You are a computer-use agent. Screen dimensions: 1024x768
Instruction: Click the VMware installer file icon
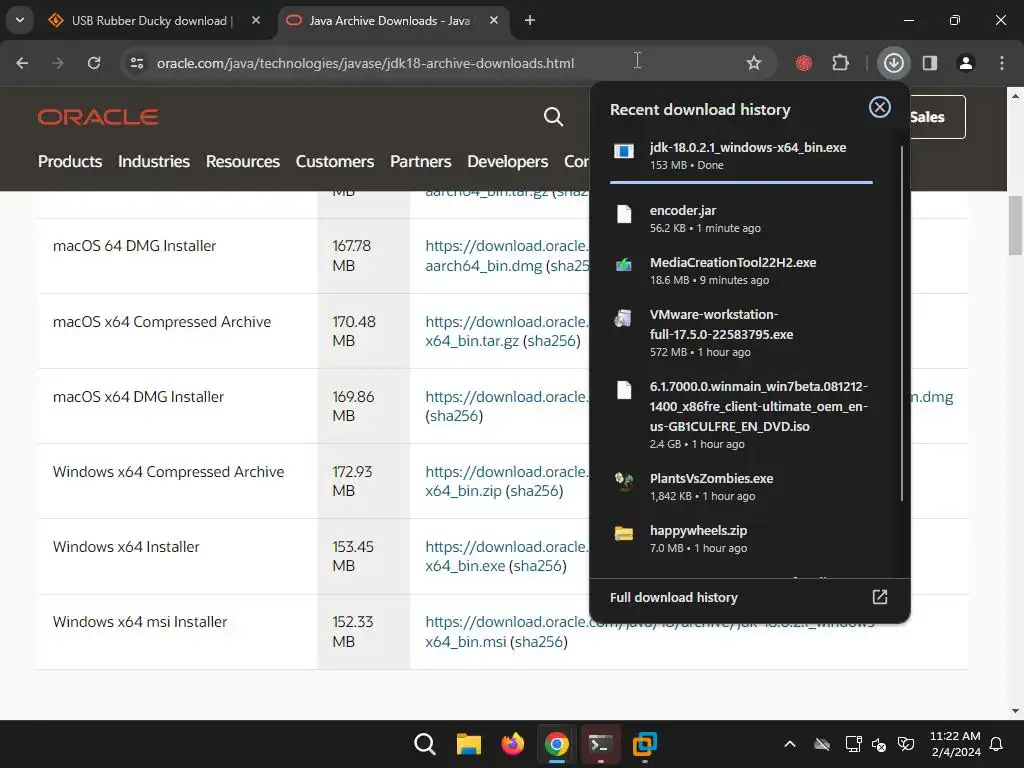point(623,318)
